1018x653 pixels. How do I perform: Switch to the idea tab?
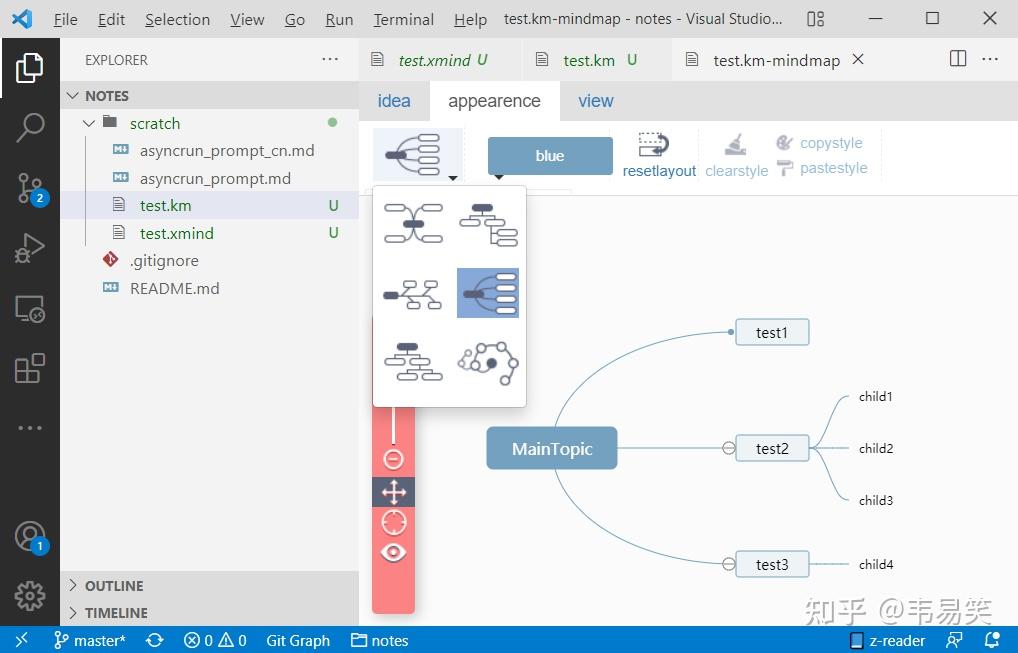point(394,101)
